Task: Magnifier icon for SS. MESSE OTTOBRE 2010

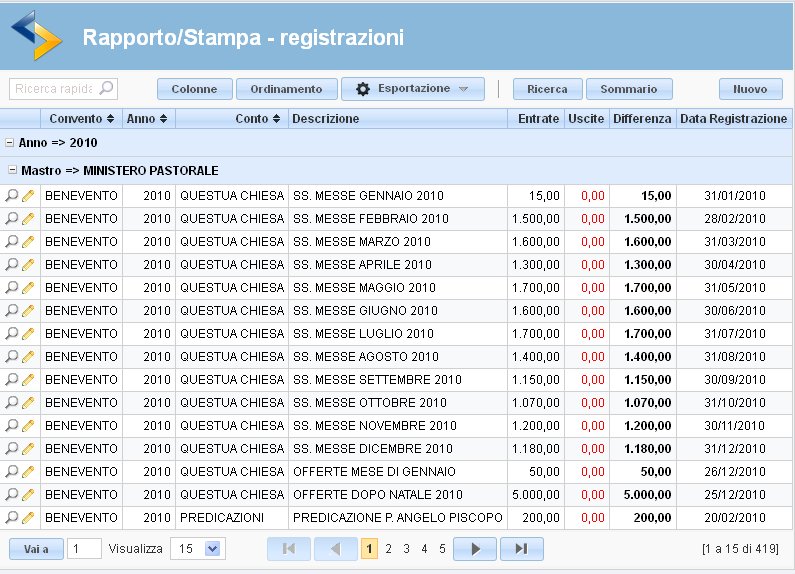Action: (11, 402)
